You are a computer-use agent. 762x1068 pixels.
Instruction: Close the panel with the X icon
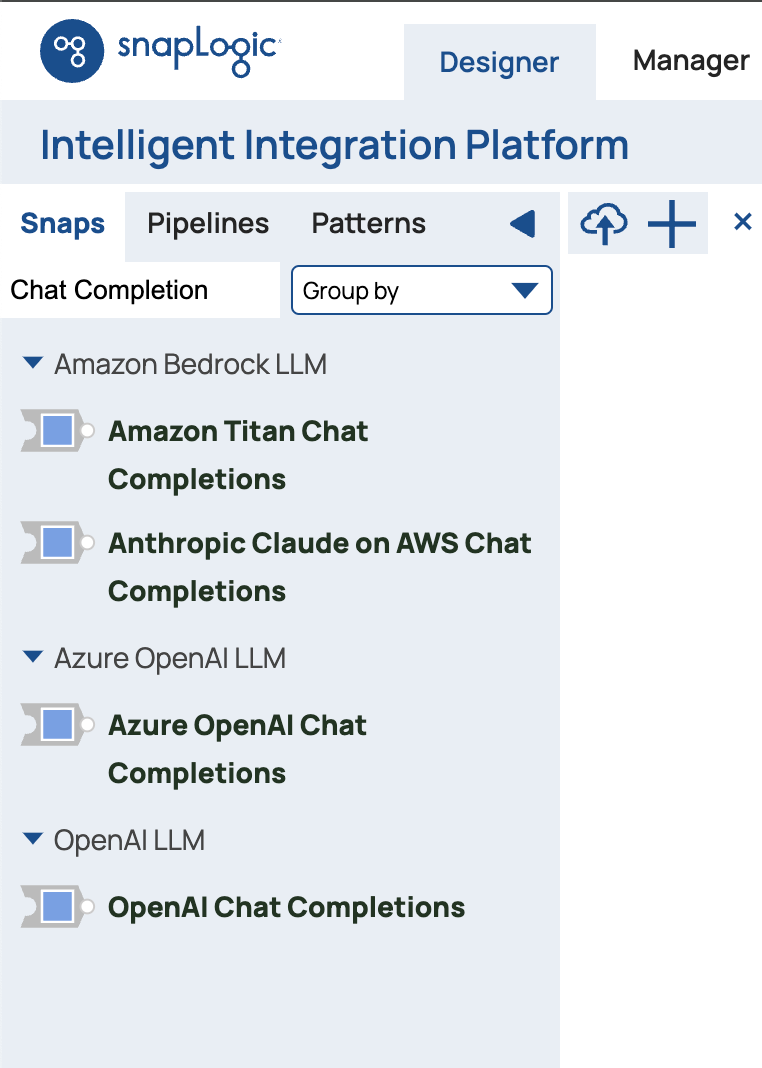pos(742,222)
